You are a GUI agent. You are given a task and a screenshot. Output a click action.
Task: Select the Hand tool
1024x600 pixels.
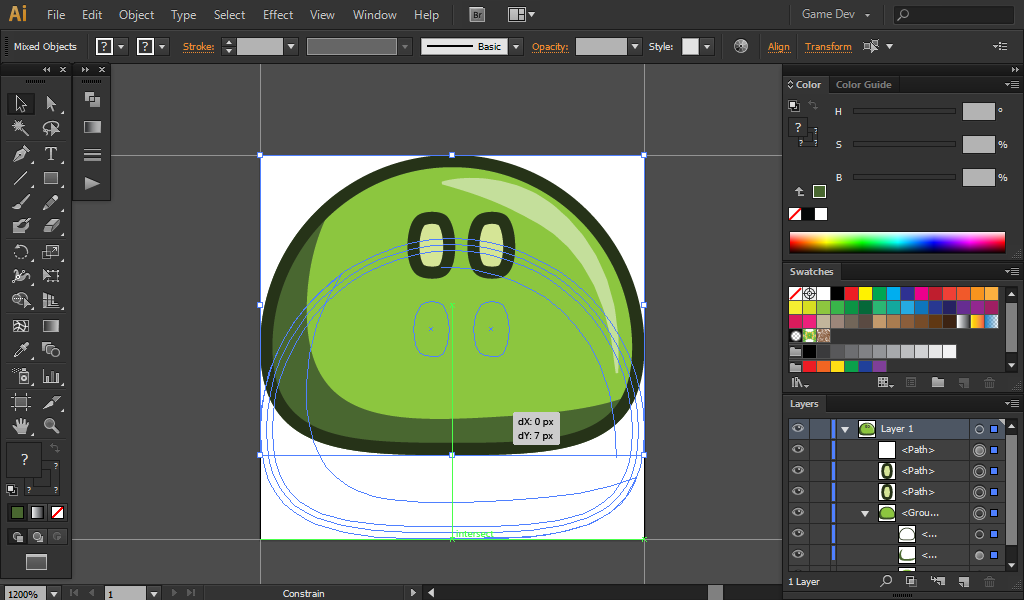[x=21, y=426]
